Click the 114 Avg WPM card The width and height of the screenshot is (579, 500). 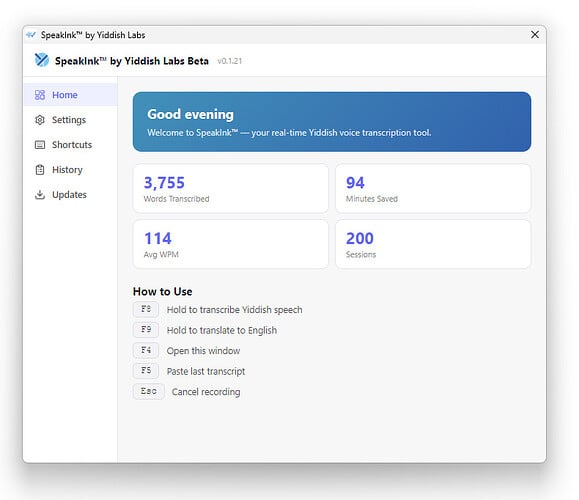pyautogui.click(x=230, y=244)
